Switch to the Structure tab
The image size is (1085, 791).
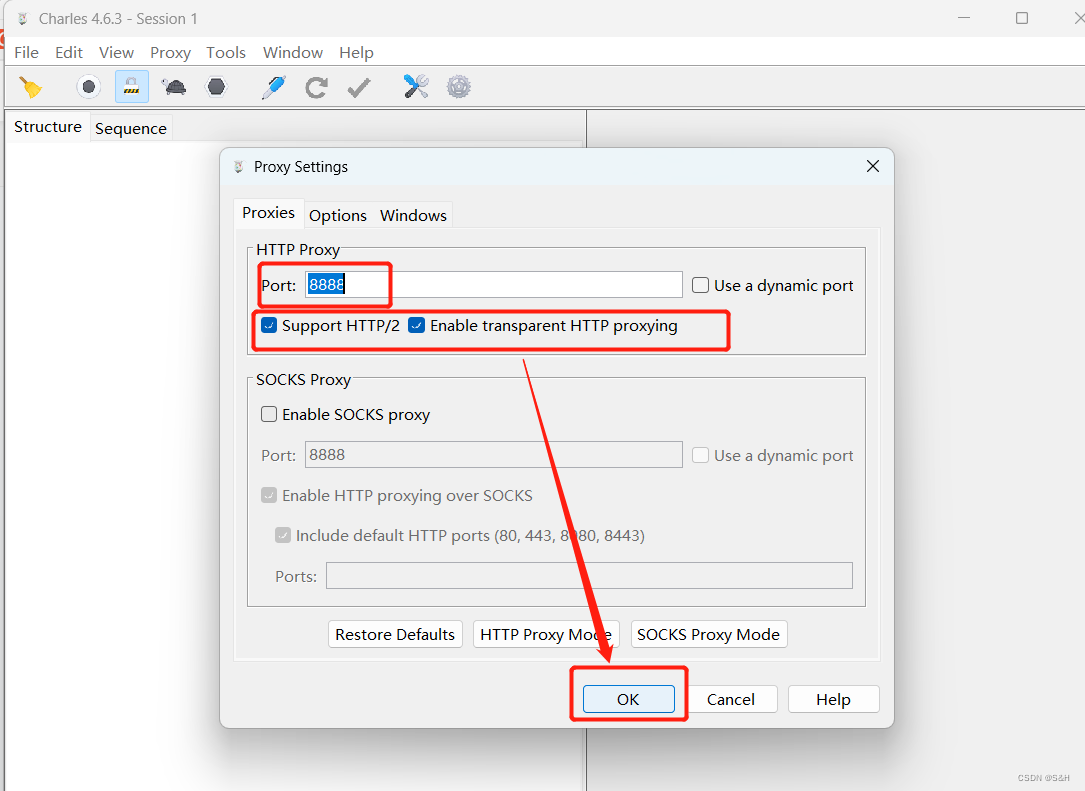[48, 127]
